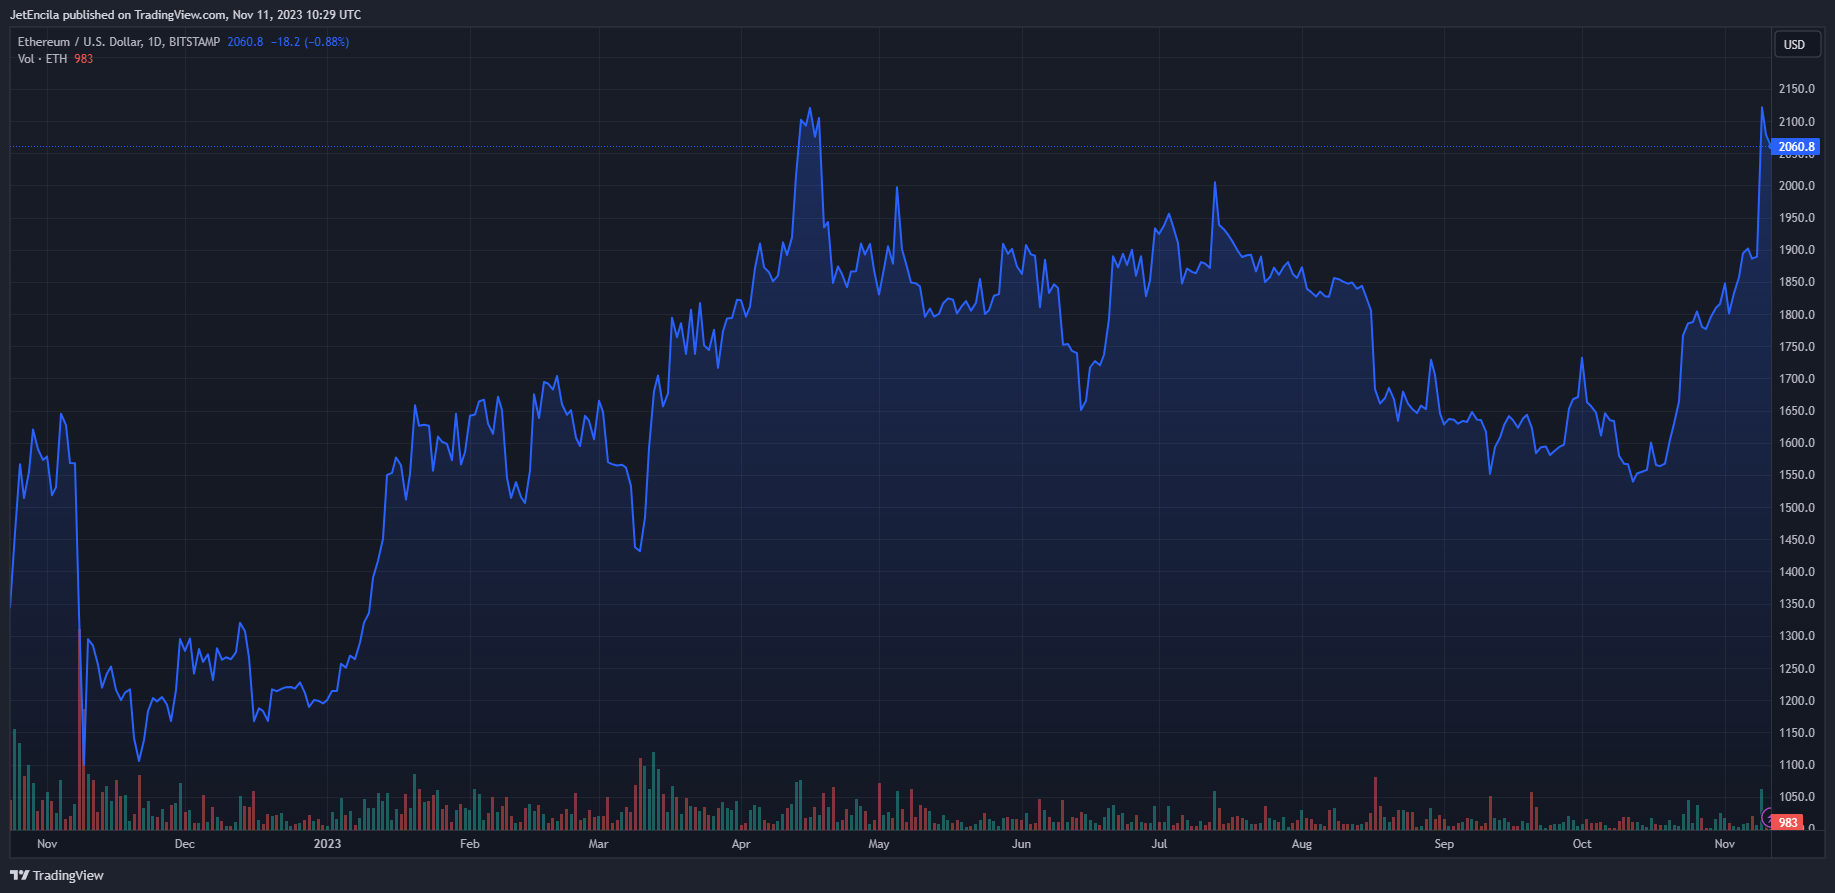Click the 1350.0 price axis label

[x=1796, y=604]
